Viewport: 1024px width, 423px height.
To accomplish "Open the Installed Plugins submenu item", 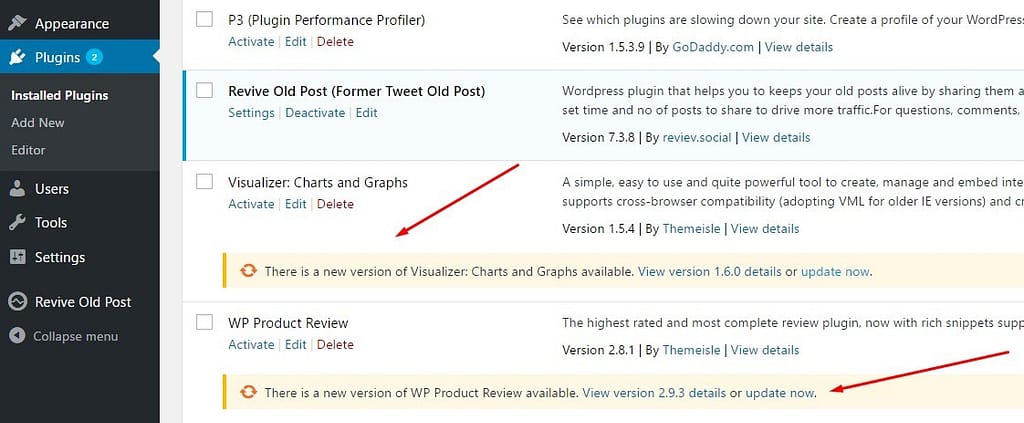I will coord(59,95).
